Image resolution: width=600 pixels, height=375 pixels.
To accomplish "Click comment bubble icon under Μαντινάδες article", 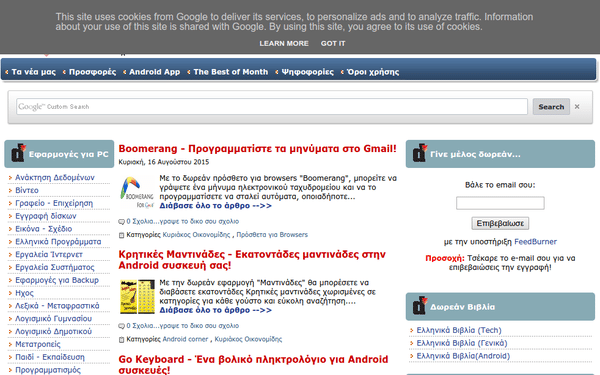I will (121, 326).
